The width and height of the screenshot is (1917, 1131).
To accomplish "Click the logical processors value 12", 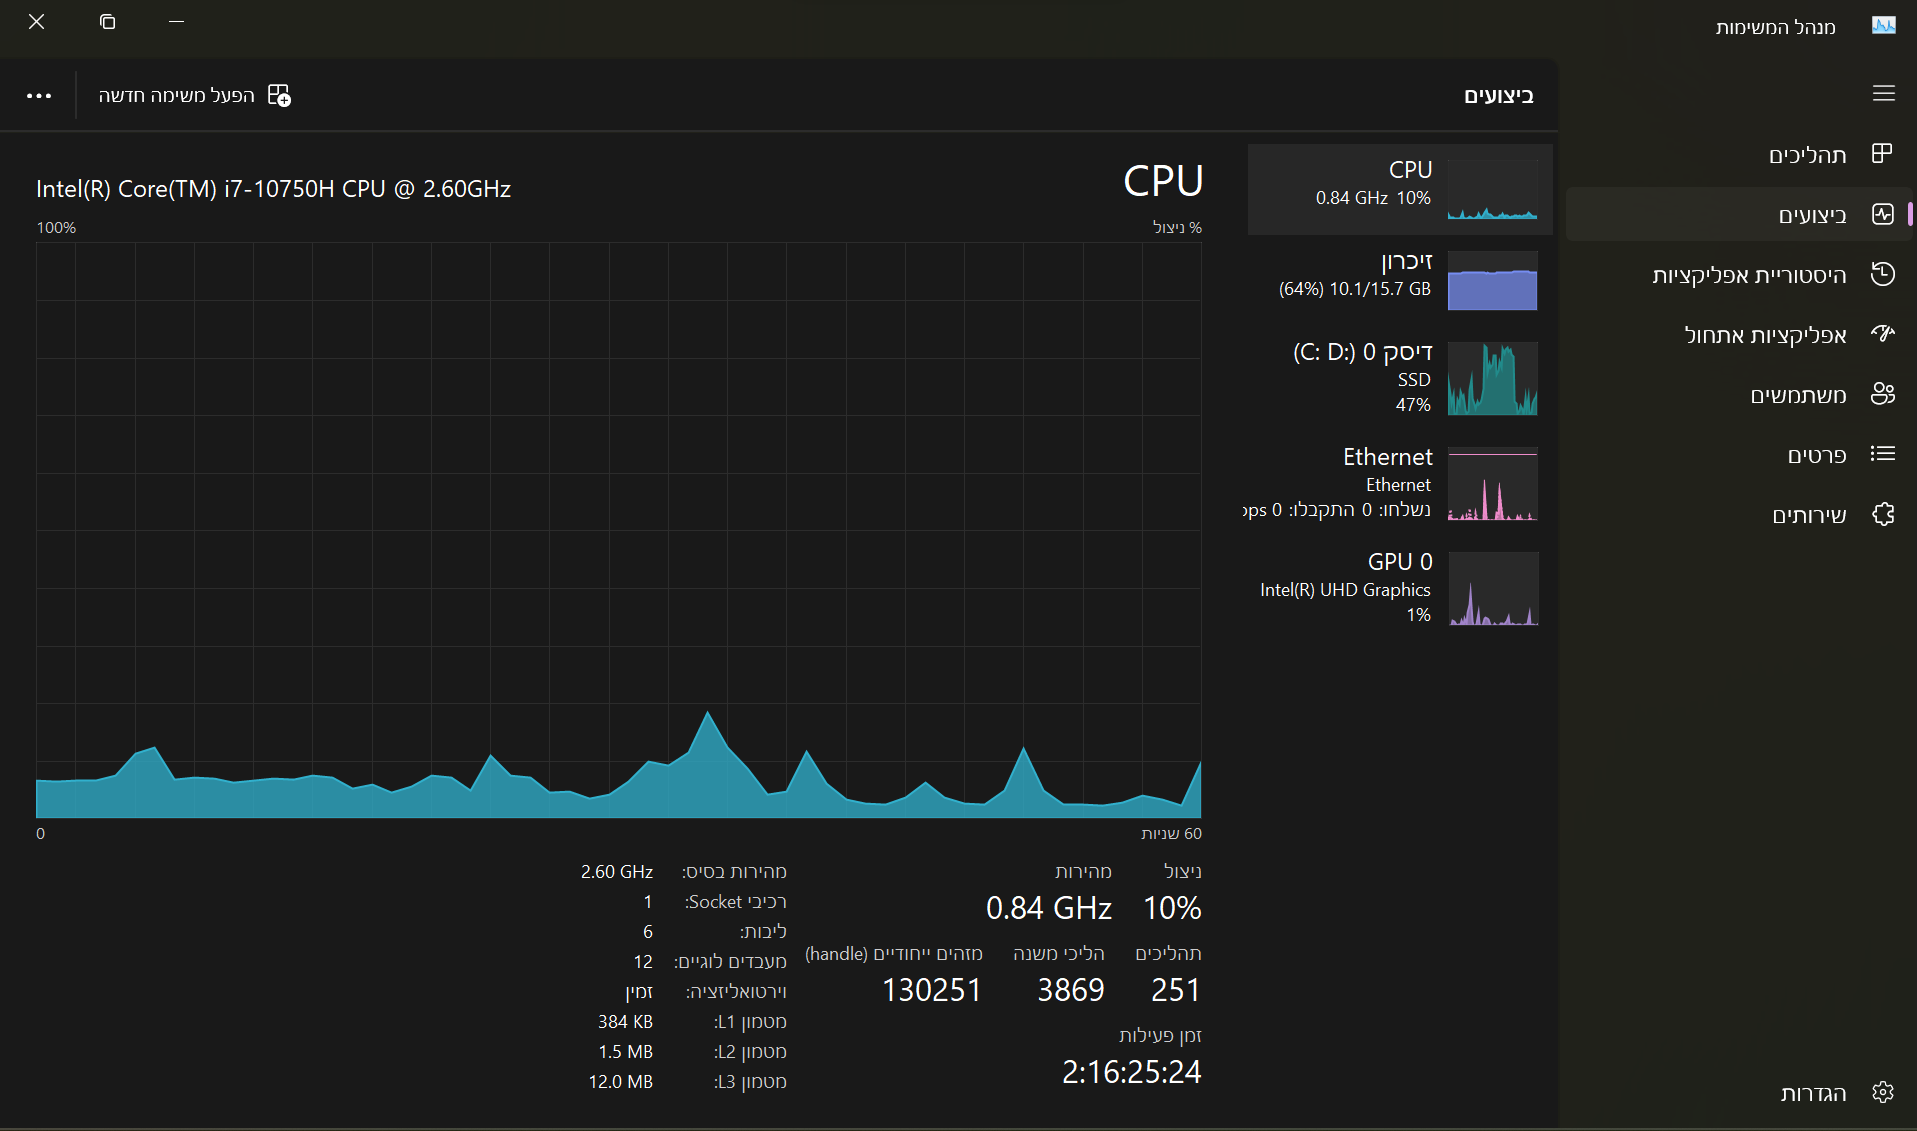I will click(643, 962).
